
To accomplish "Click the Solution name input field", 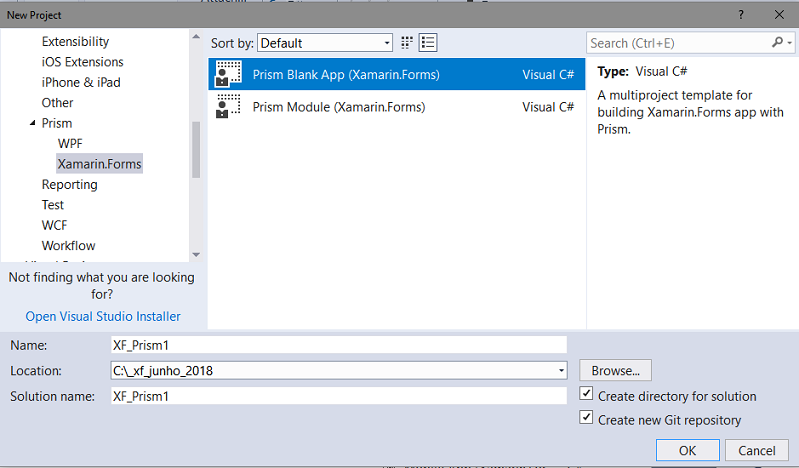I will pyautogui.click(x=339, y=396).
